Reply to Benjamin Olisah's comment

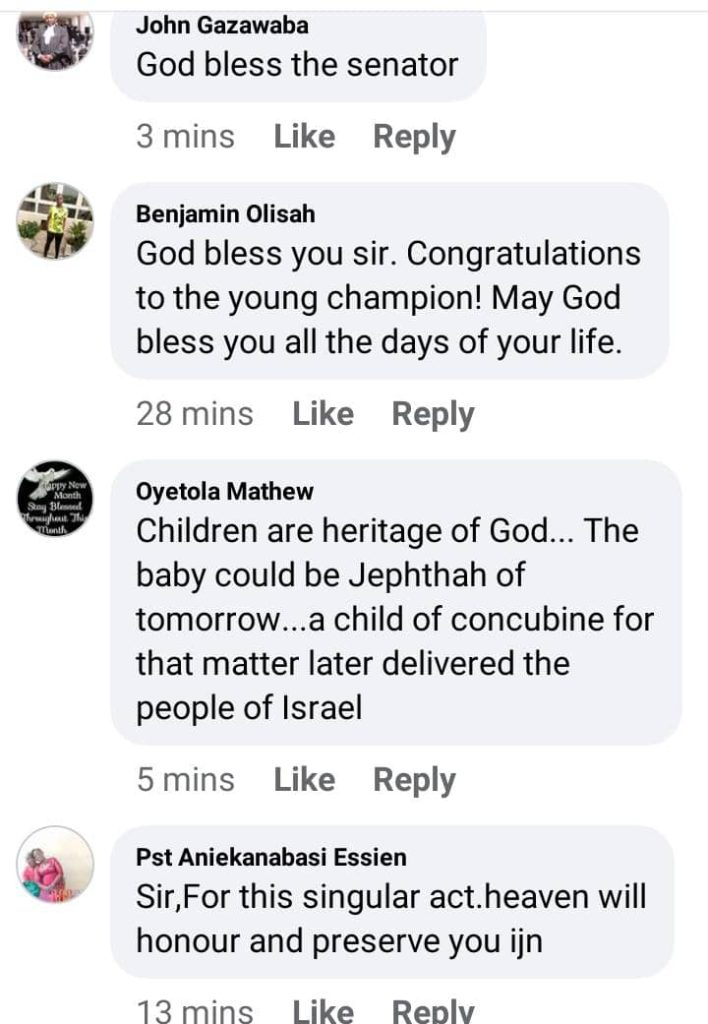[433, 414]
